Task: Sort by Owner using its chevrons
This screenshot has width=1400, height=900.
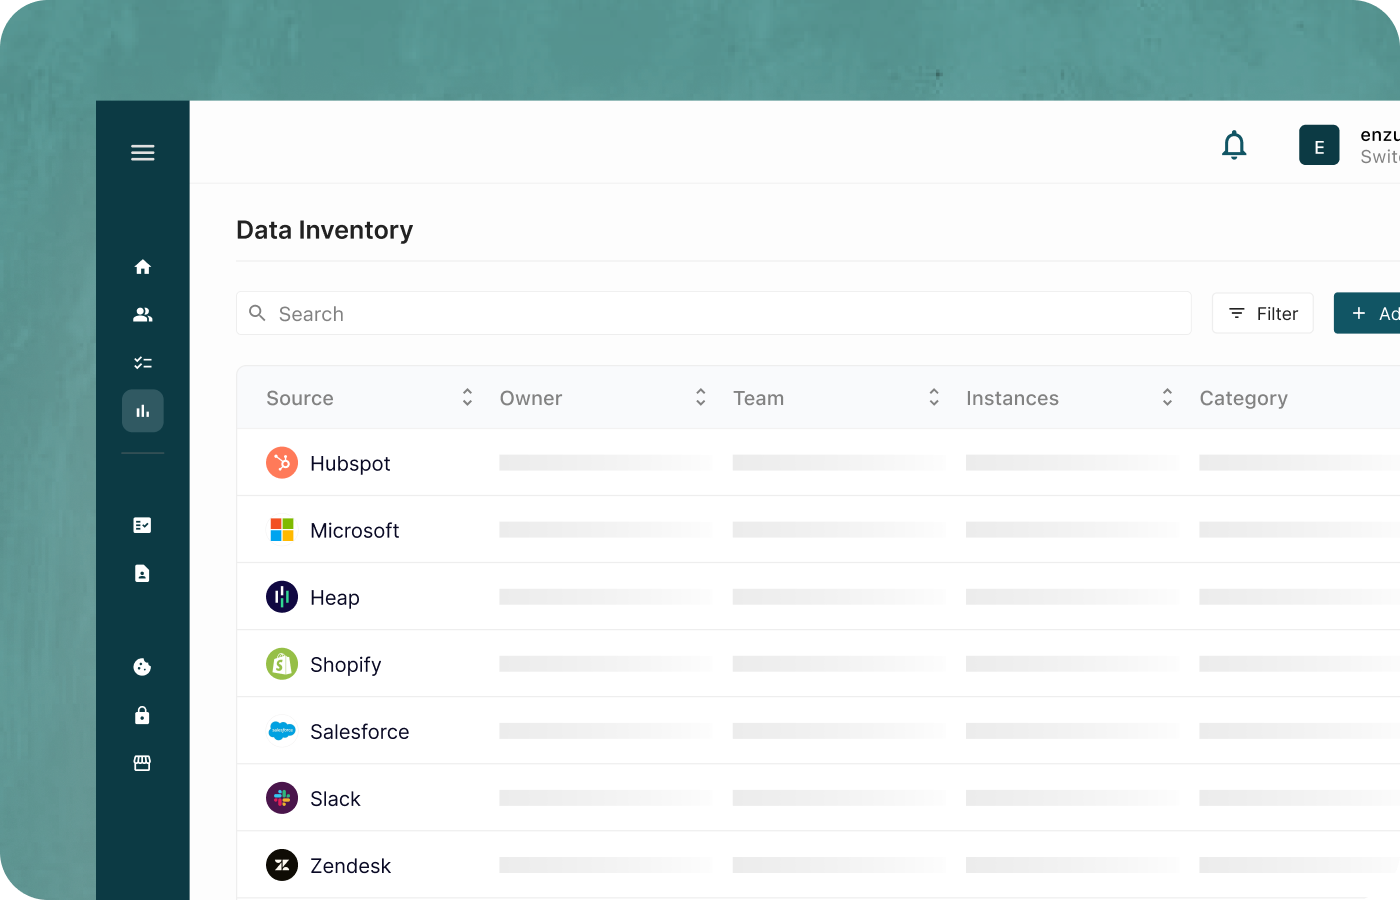Action: point(700,397)
